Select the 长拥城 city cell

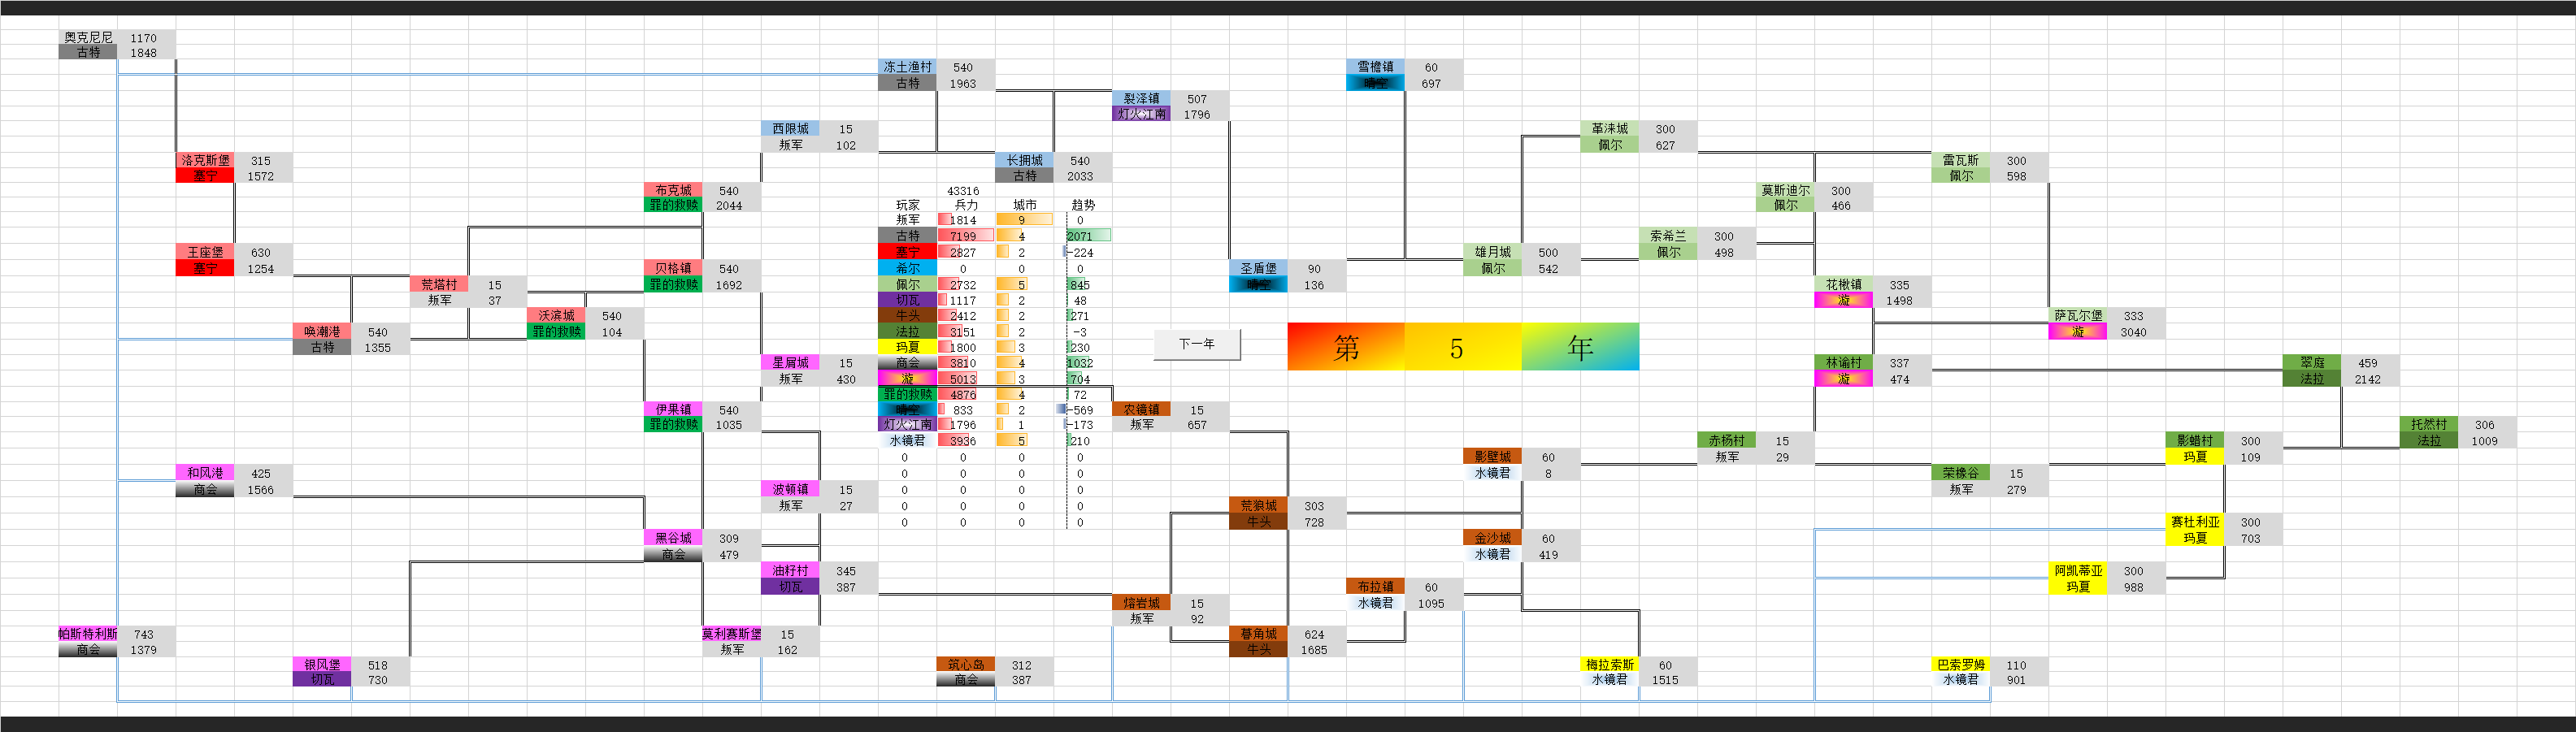point(1024,160)
